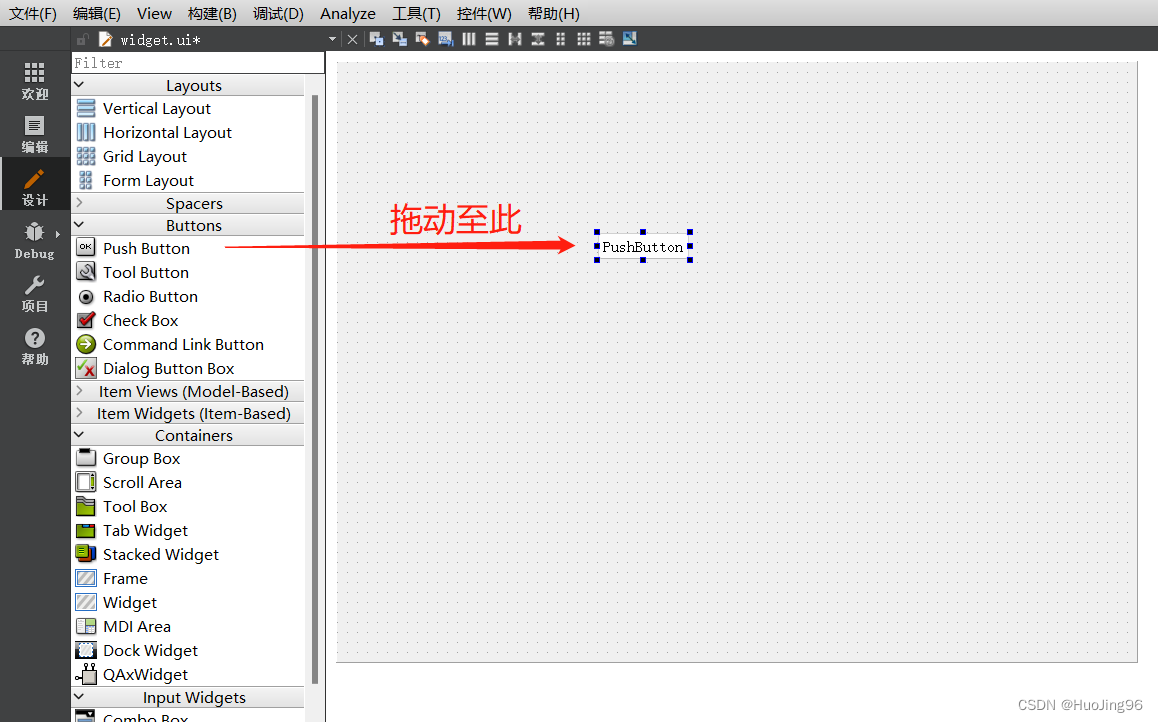Viewport: 1158px width, 722px height.
Task: Open the 控件(W) menu
Action: pyautogui.click(x=484, y=13)
